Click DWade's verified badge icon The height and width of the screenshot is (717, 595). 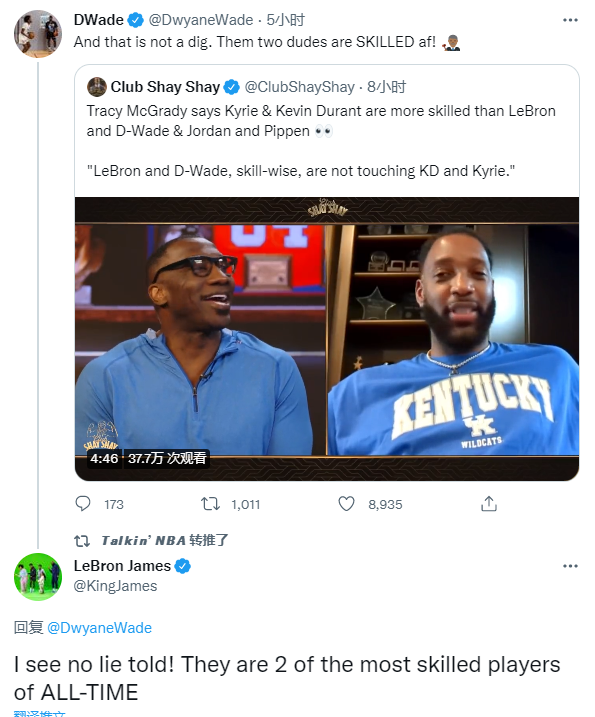[135, 20]
